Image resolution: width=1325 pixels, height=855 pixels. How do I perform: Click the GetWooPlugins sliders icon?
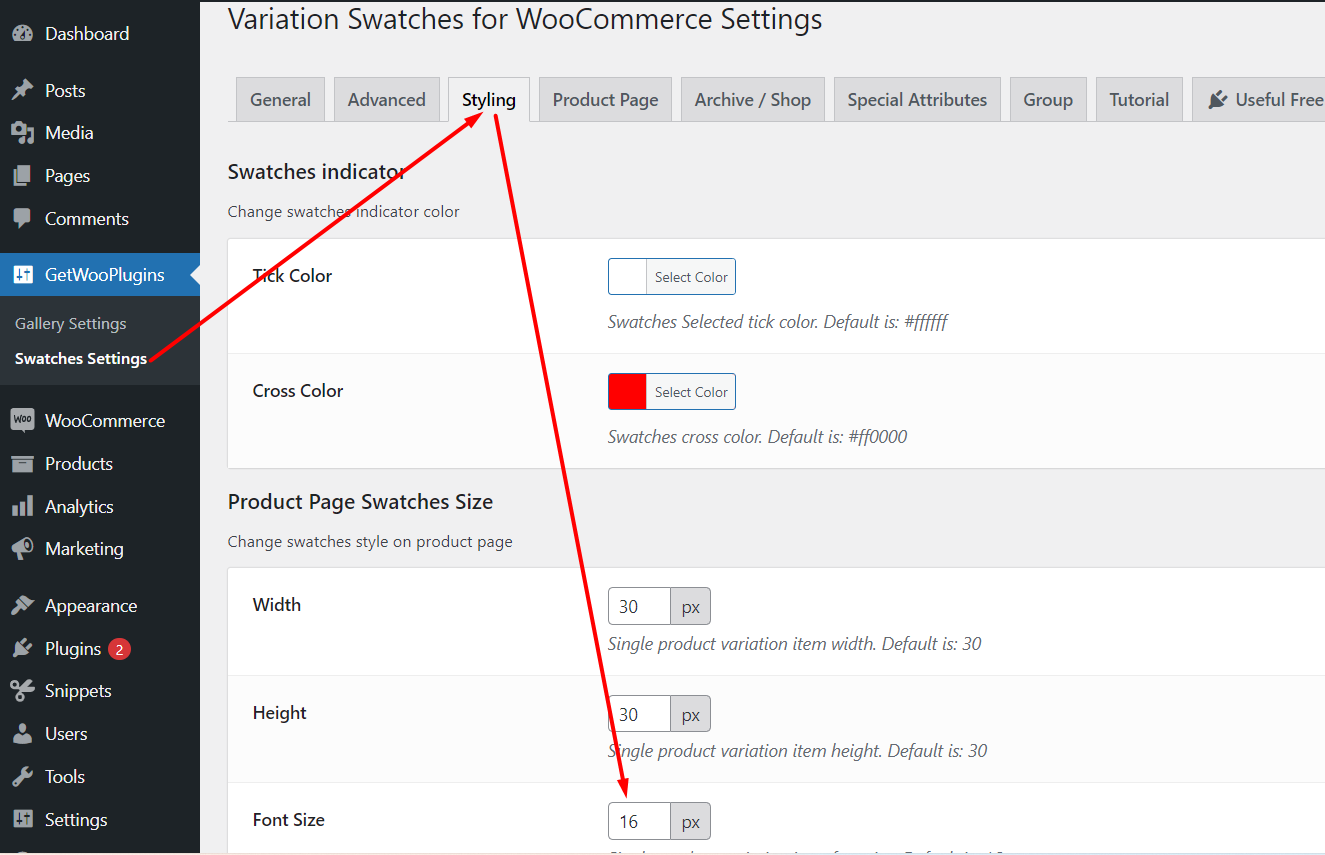click(22, 274)
